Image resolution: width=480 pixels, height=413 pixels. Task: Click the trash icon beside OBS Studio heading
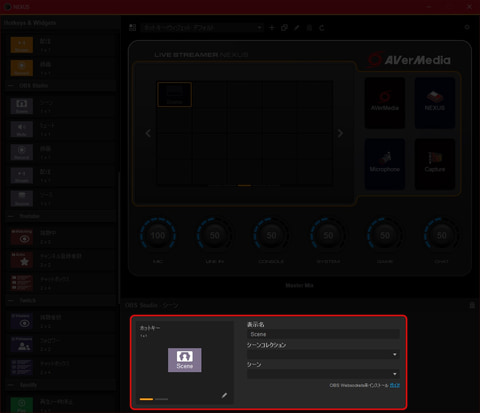click(472, 305)
